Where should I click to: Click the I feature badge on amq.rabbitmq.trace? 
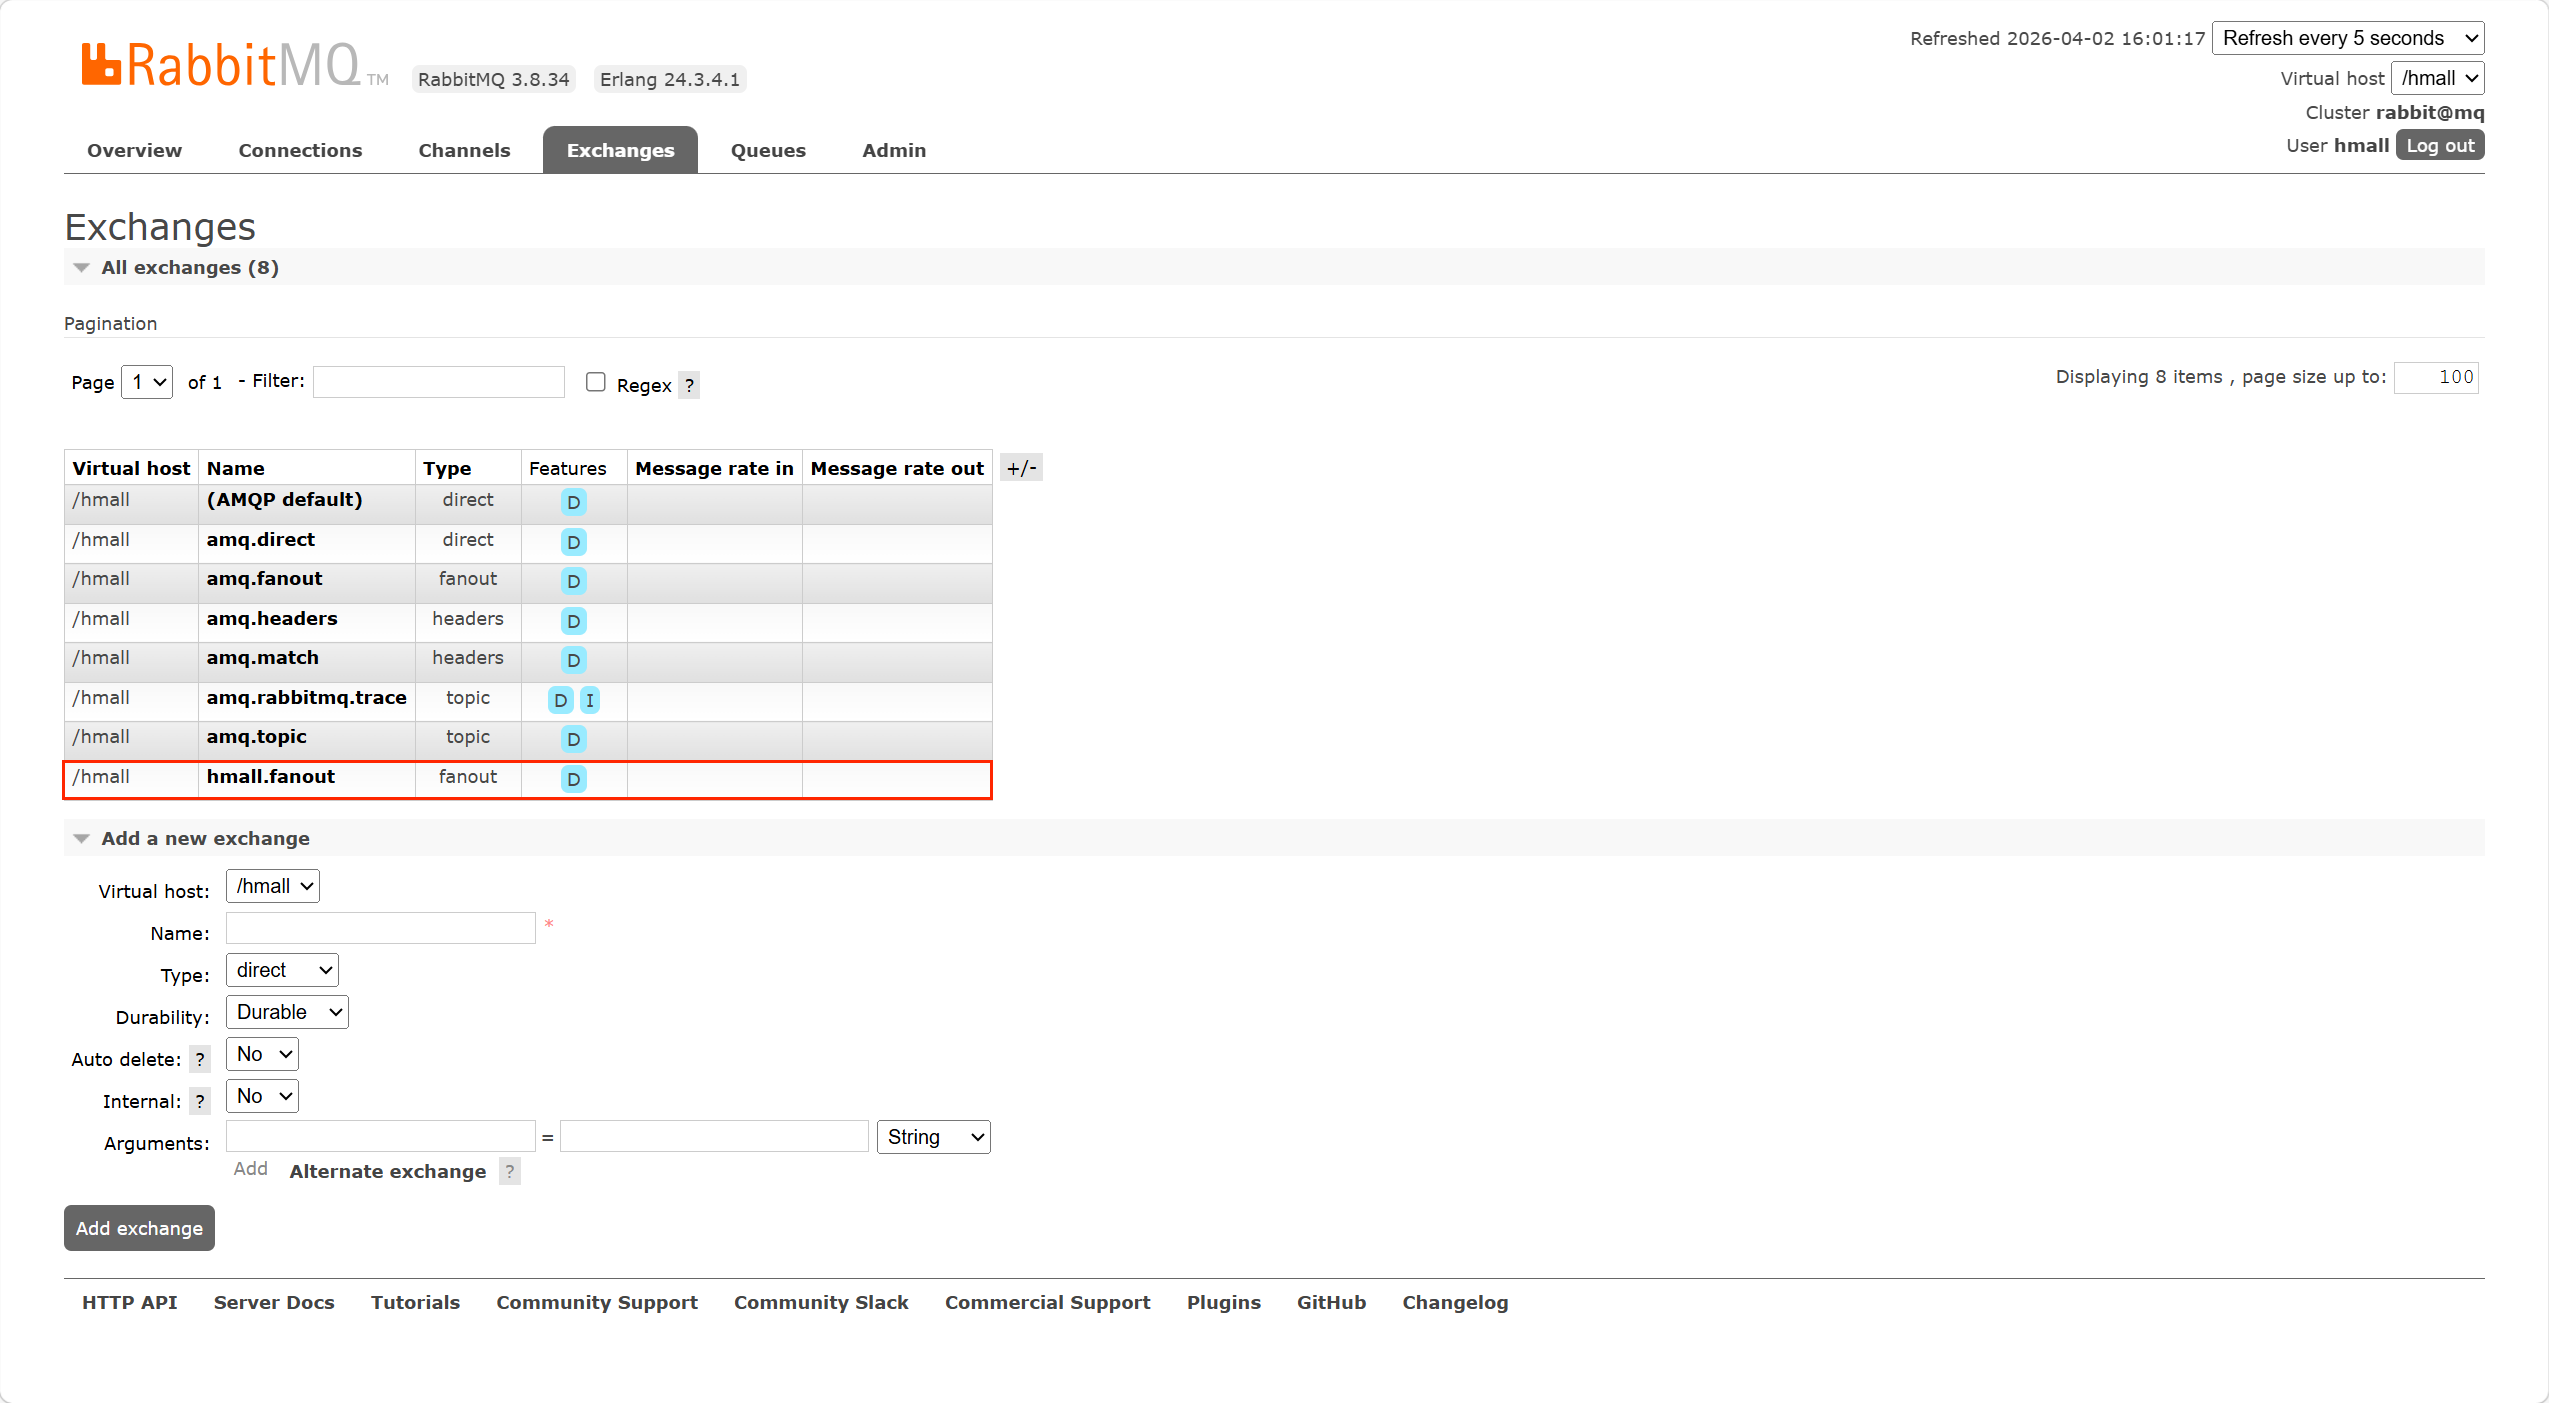[590, 700]
